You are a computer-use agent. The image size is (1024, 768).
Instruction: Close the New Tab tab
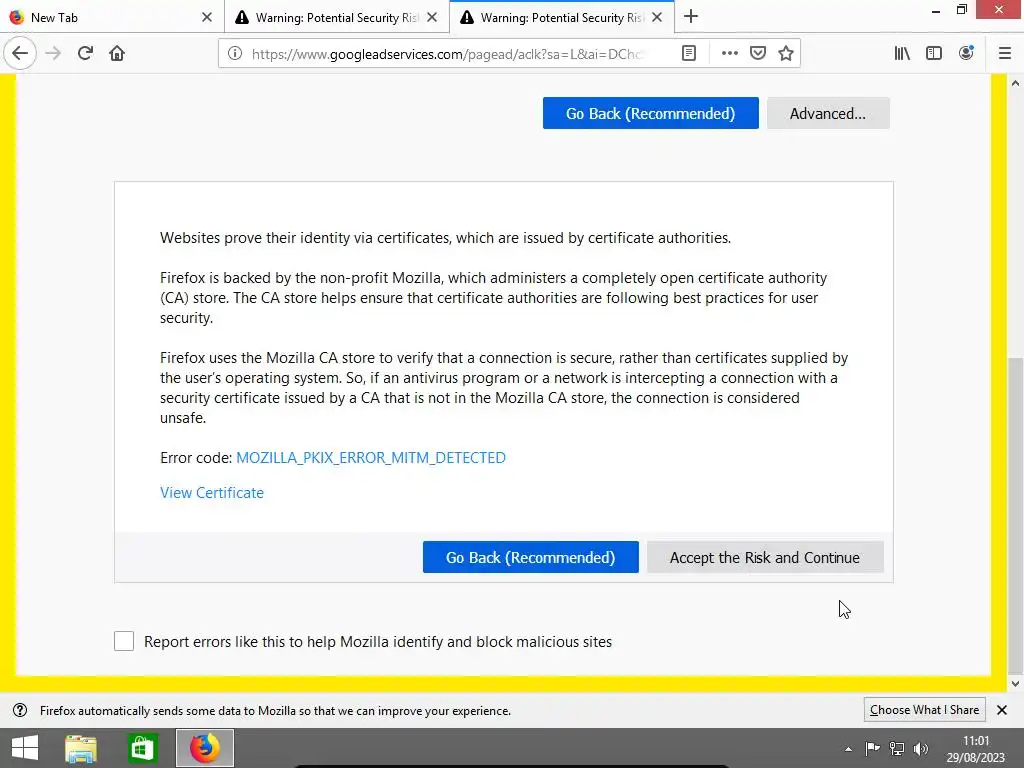[x=207, y=17]
